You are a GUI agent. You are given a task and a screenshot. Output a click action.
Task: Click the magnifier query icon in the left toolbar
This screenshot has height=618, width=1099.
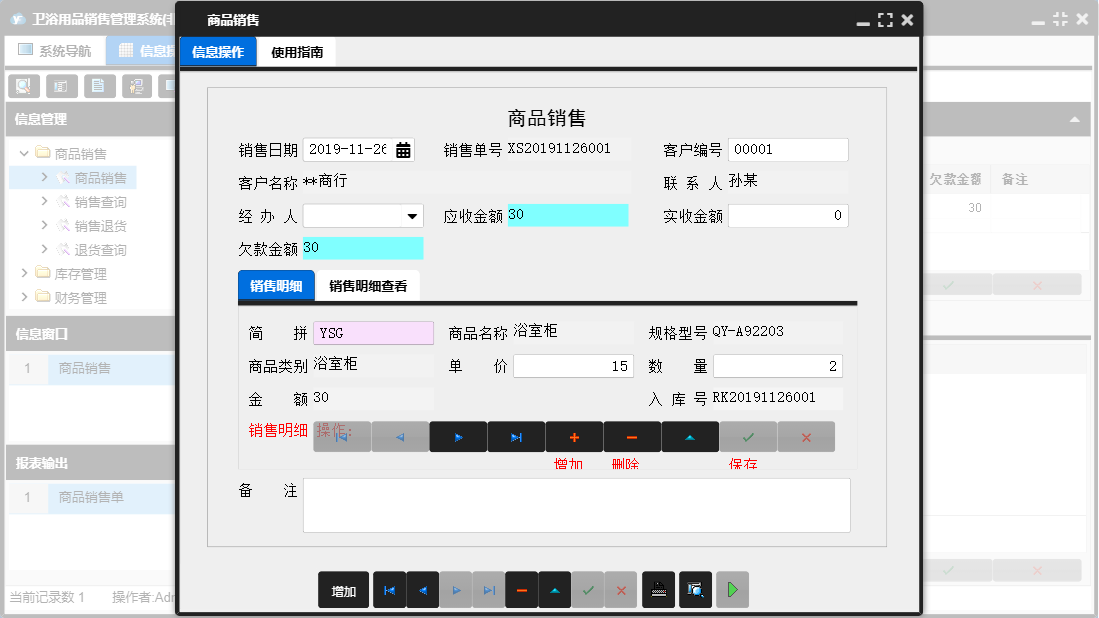tap(22, 85)
